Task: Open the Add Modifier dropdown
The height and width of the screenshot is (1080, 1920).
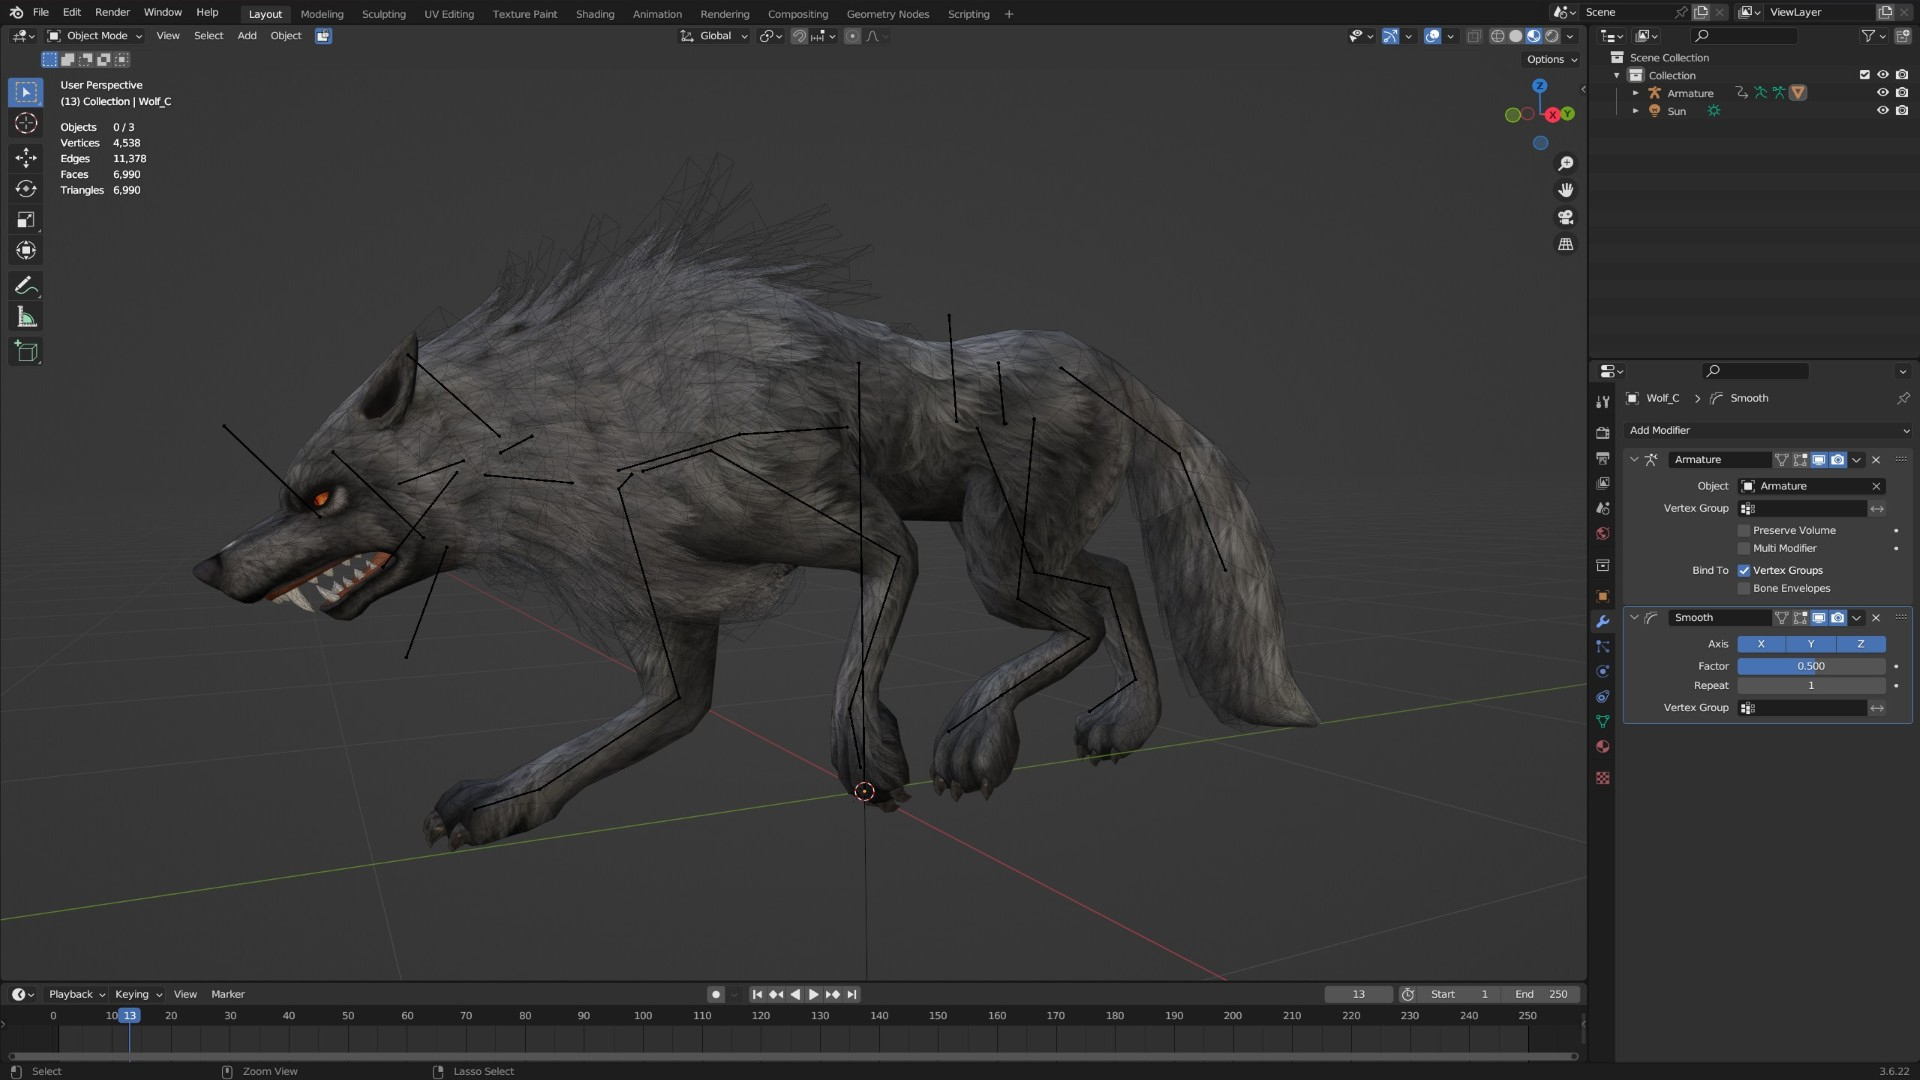Action: [1768, 431]
